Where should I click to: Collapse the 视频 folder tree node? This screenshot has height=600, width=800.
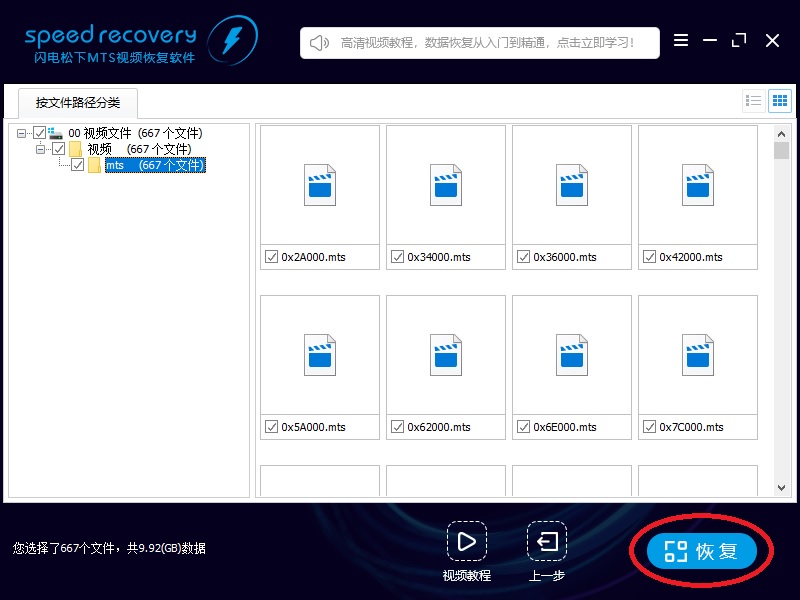point(40,149)
